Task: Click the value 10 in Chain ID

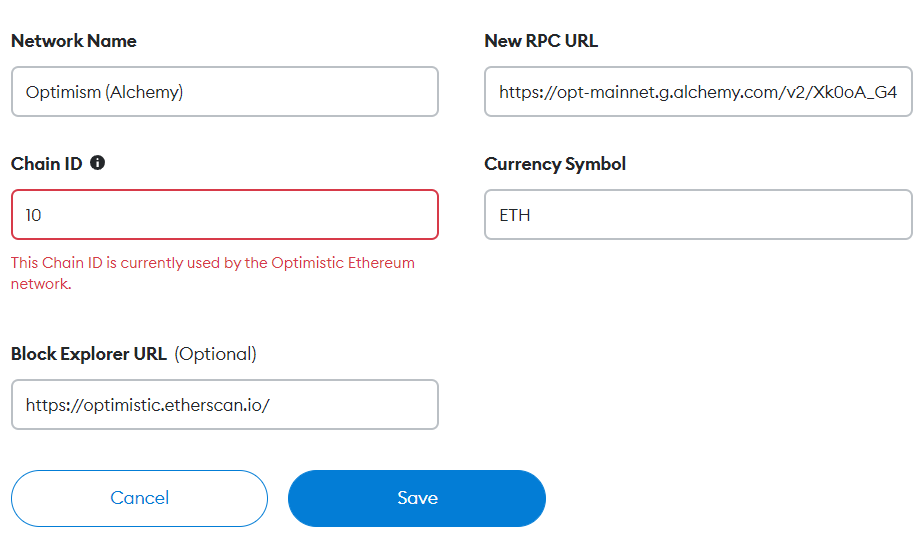Action: tap(34, 215)
